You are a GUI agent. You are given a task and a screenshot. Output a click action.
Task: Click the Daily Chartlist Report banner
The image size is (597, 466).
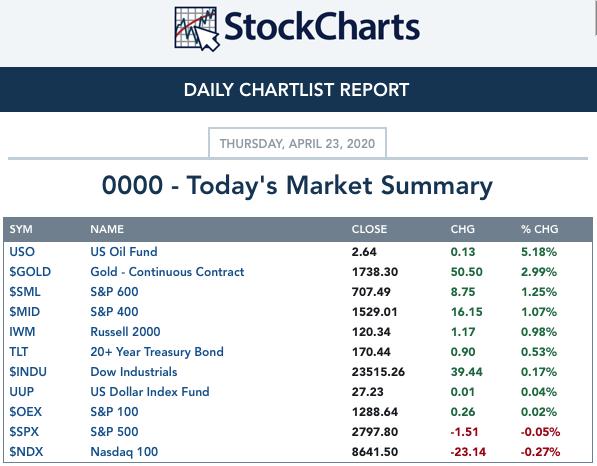pos(298,90)
